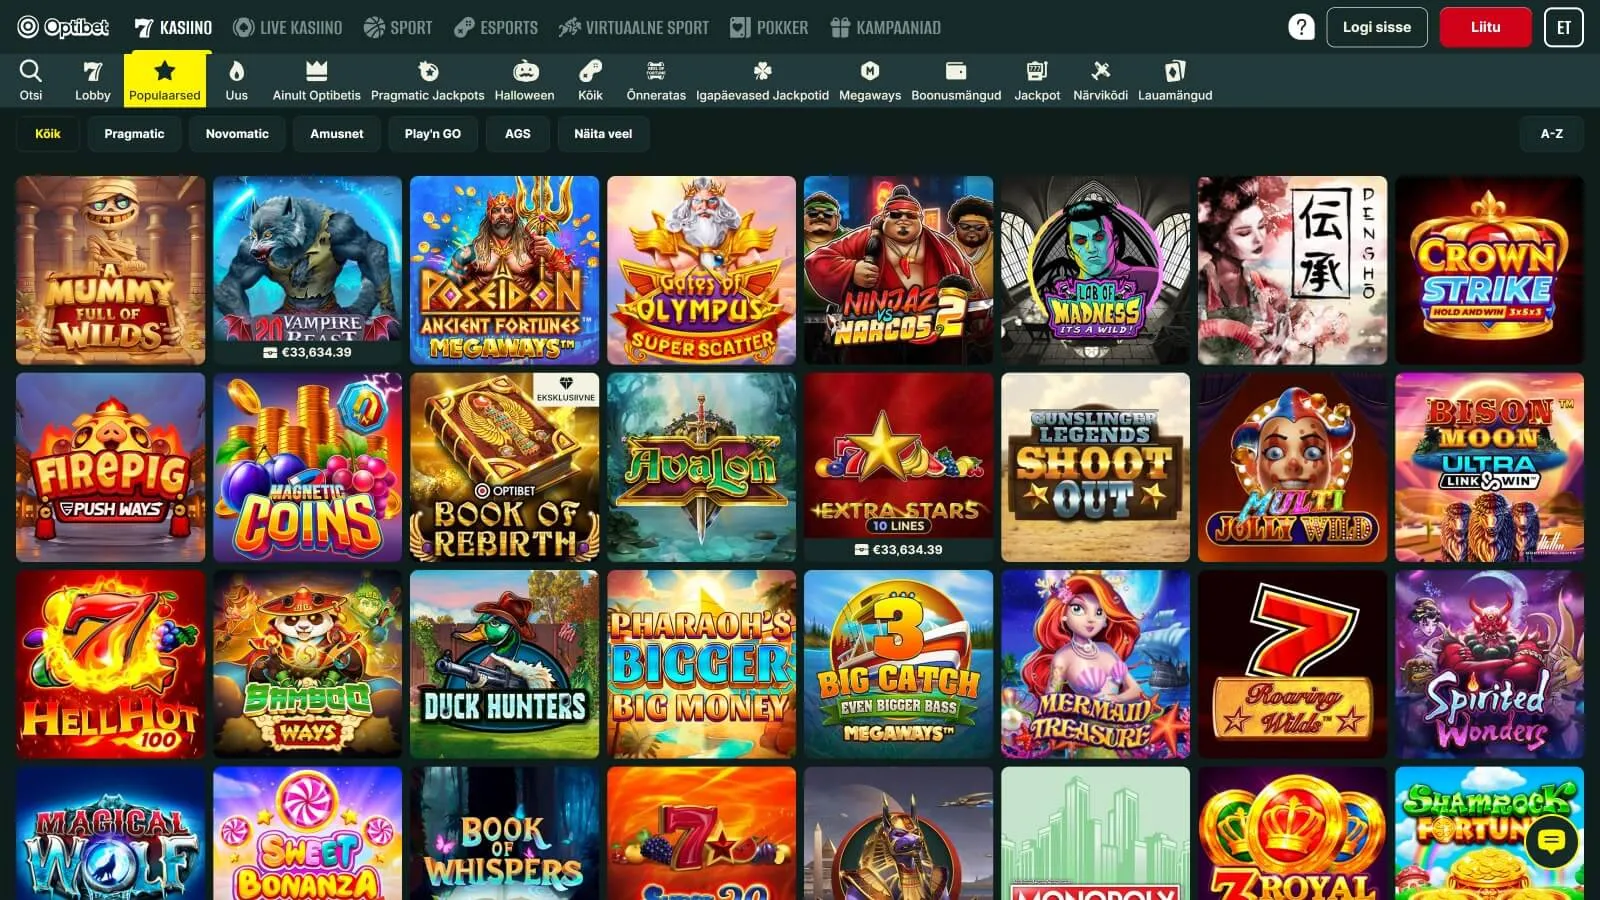
Task: Filter games by Pragmatic provider
Action: coord(134,134)
